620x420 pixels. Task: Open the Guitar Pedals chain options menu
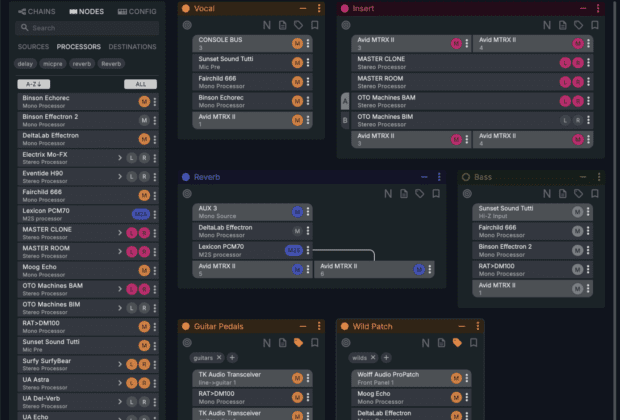(319, 326)
